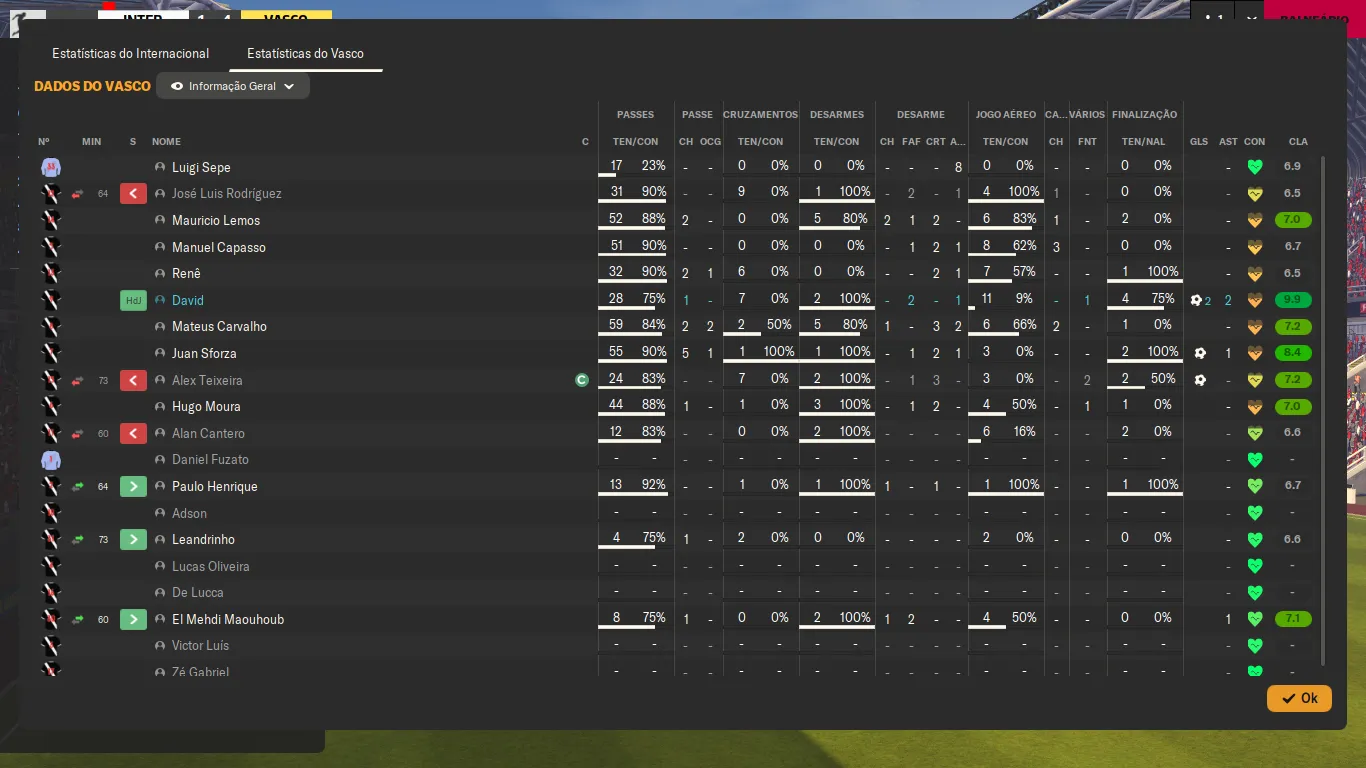Click El Mehdi Maouhoub substituted-on green arrow
The height and width of the screenshot is (768, 1366).
click(134, 619)
